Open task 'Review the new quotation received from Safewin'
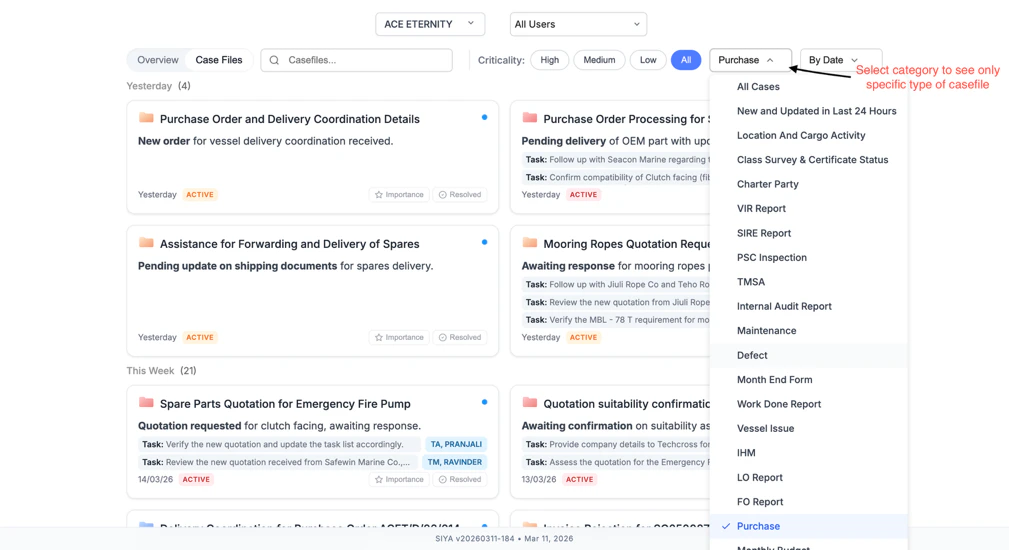Image resolution: width=1009 pixels, height=550 pixels. tap(277, 462)
